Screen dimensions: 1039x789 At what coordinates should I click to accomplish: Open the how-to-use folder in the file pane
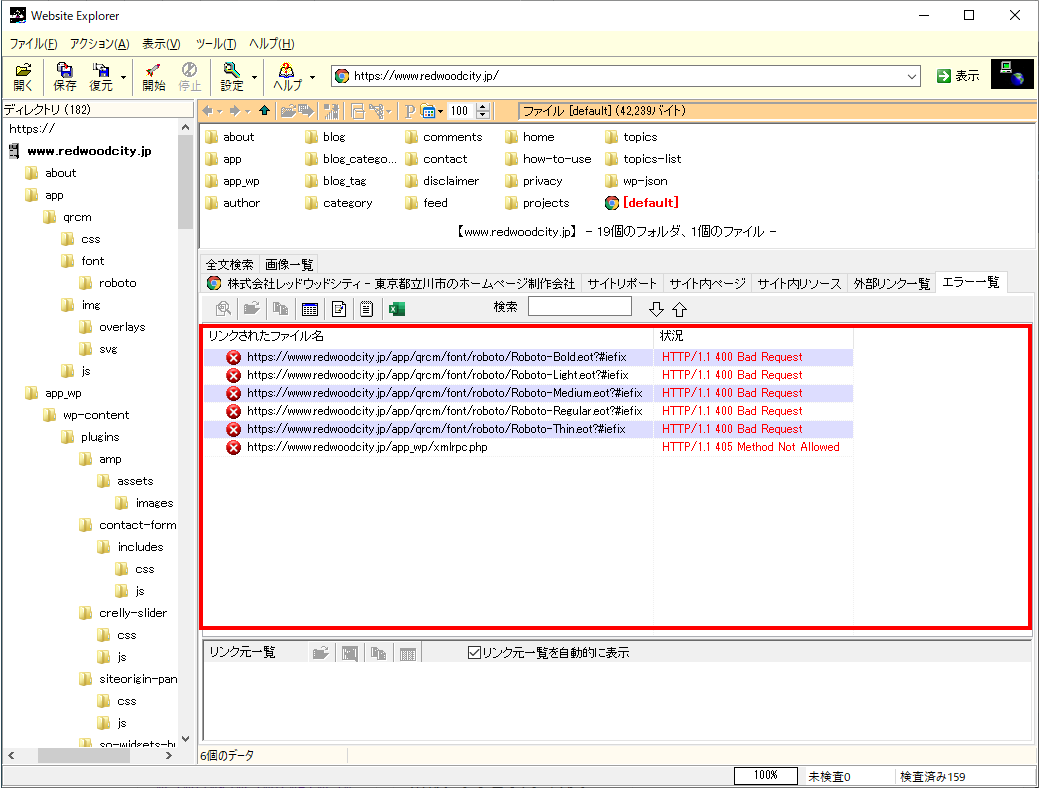tap(557, 159)
